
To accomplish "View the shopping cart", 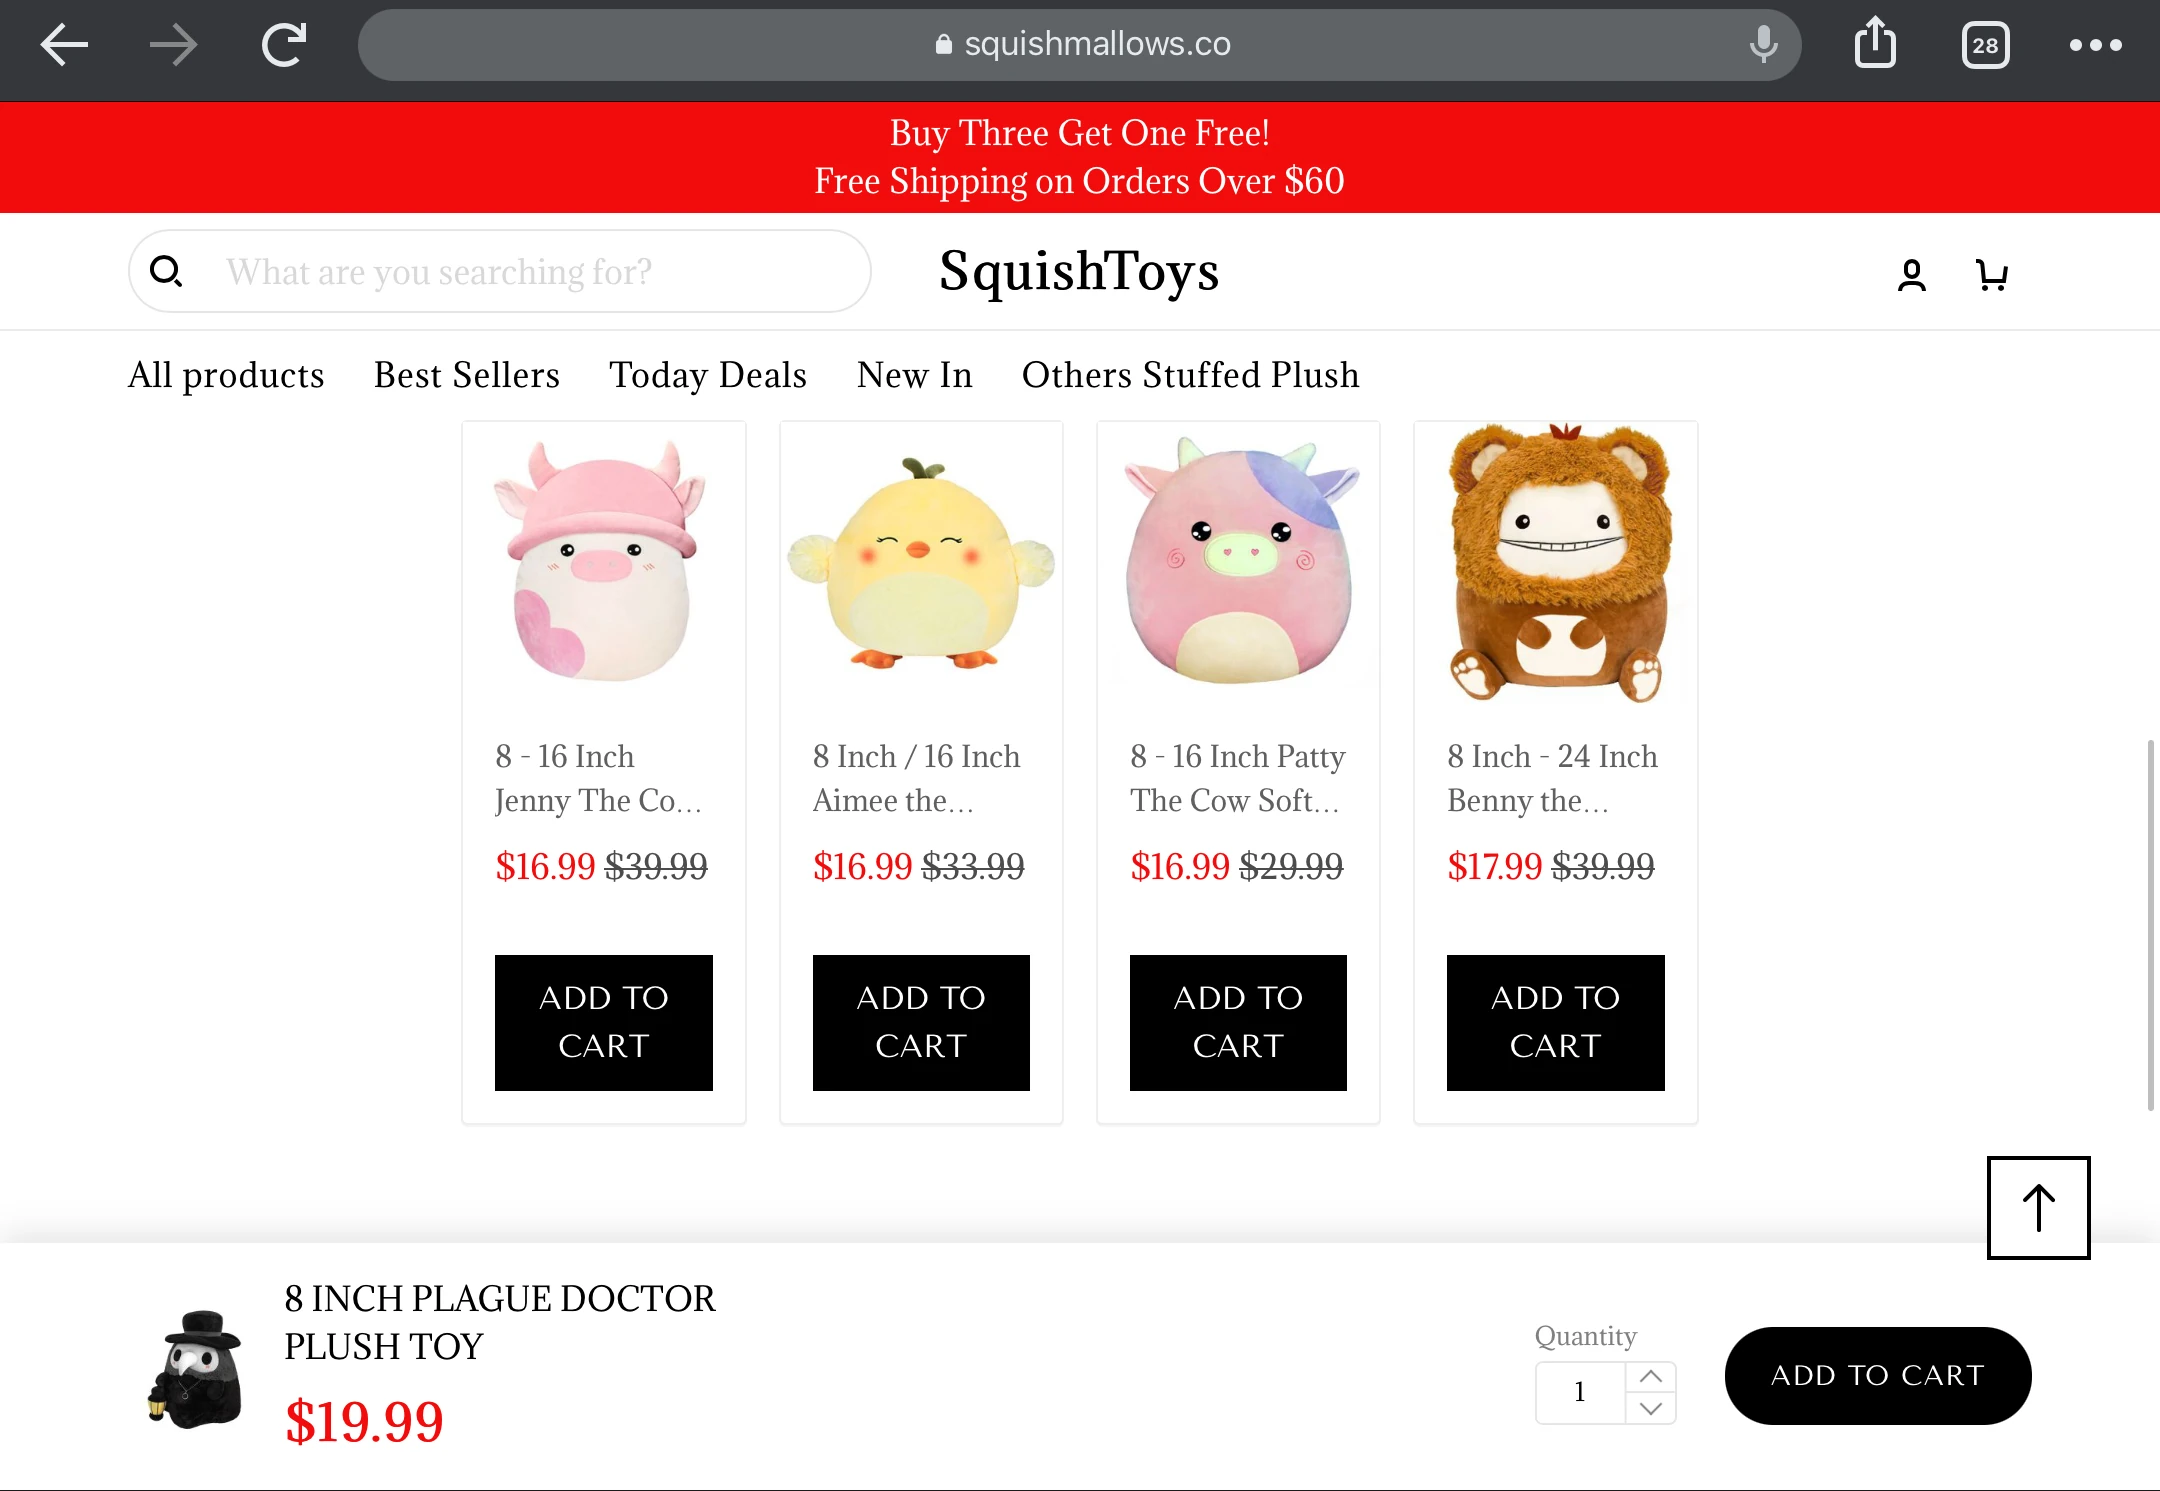I will tap(1992, 274).
